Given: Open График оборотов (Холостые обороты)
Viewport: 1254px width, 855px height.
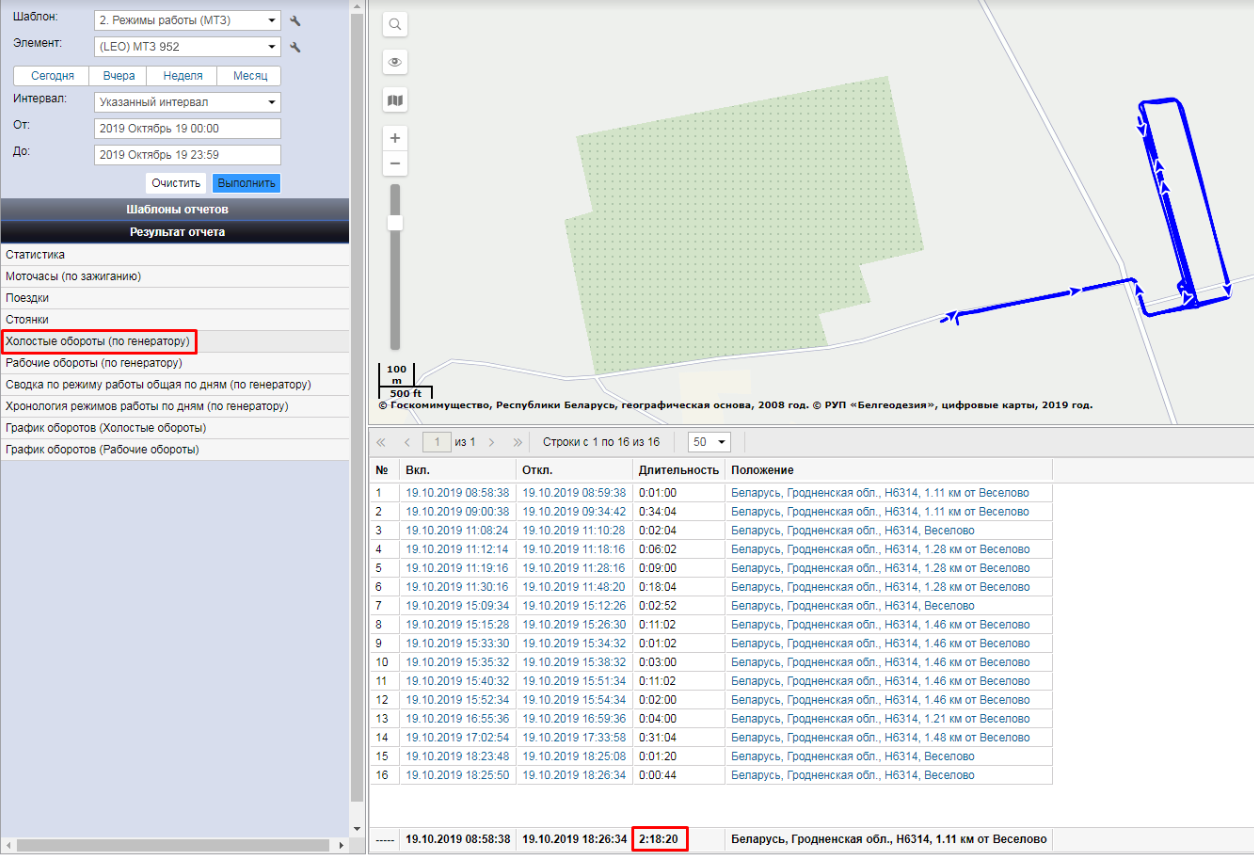Looking at the screenshot, I should point(175,428).
